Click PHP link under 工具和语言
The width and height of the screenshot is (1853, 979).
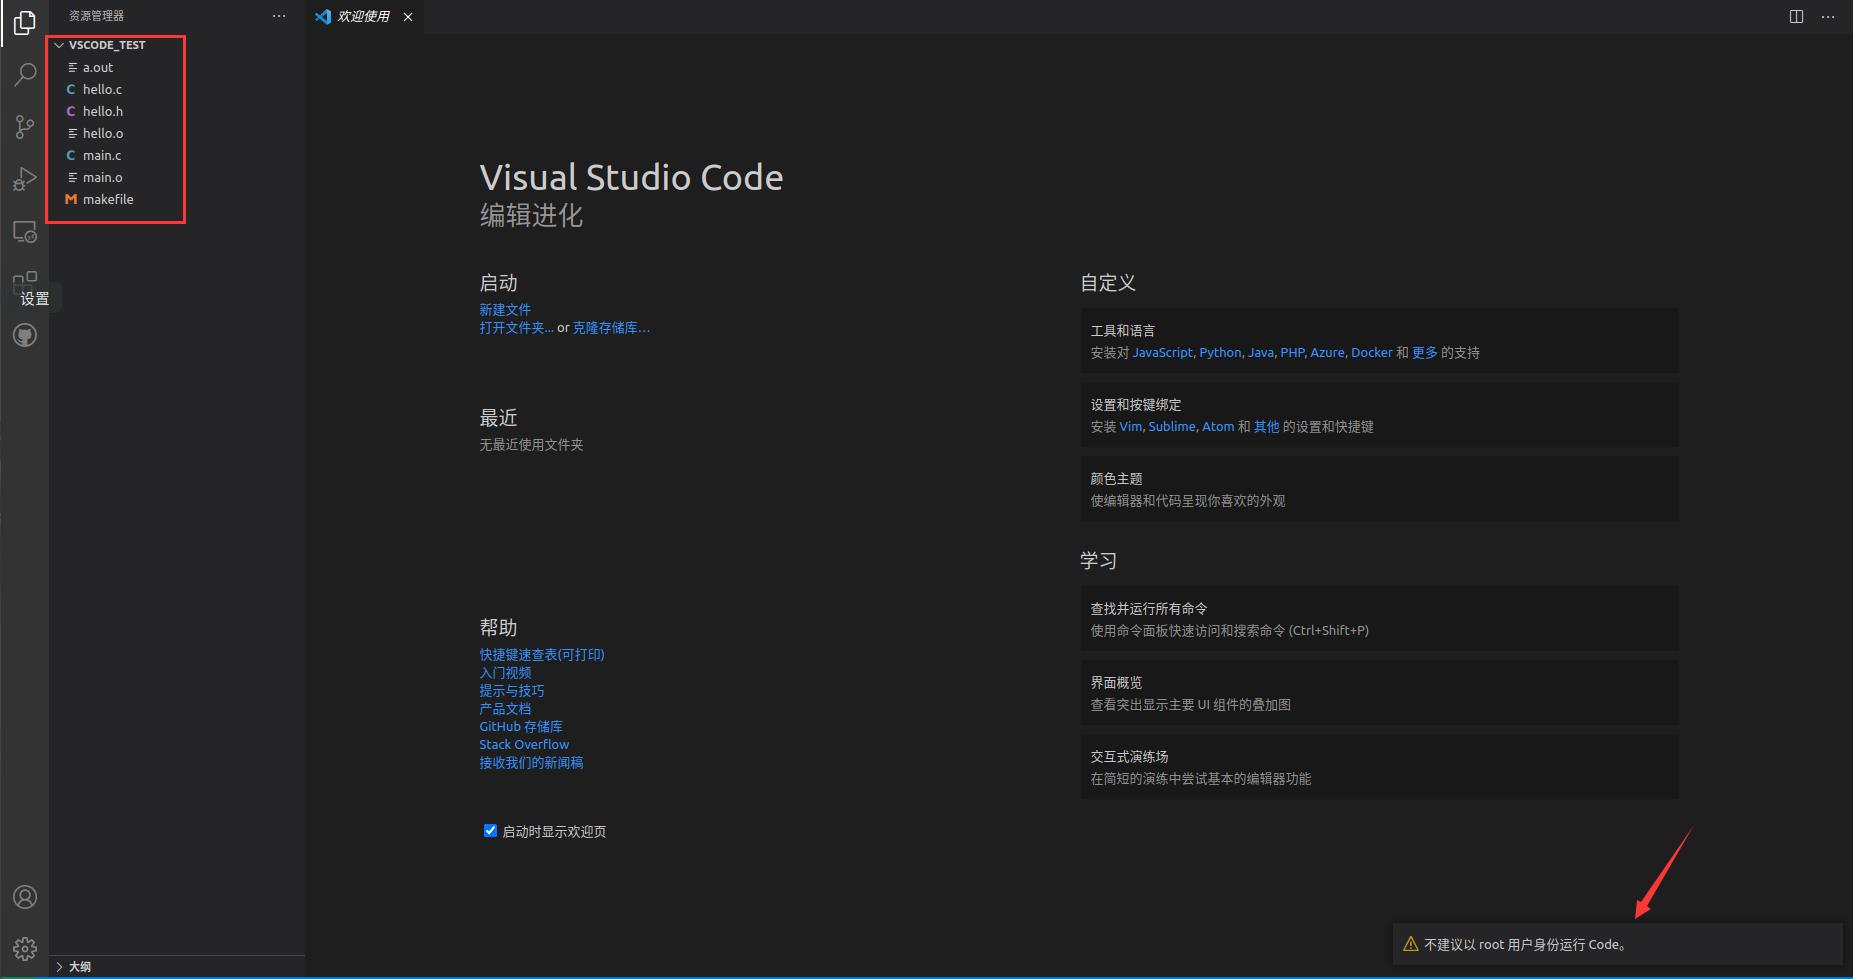pyautogui.click(x=1292, y=353)
